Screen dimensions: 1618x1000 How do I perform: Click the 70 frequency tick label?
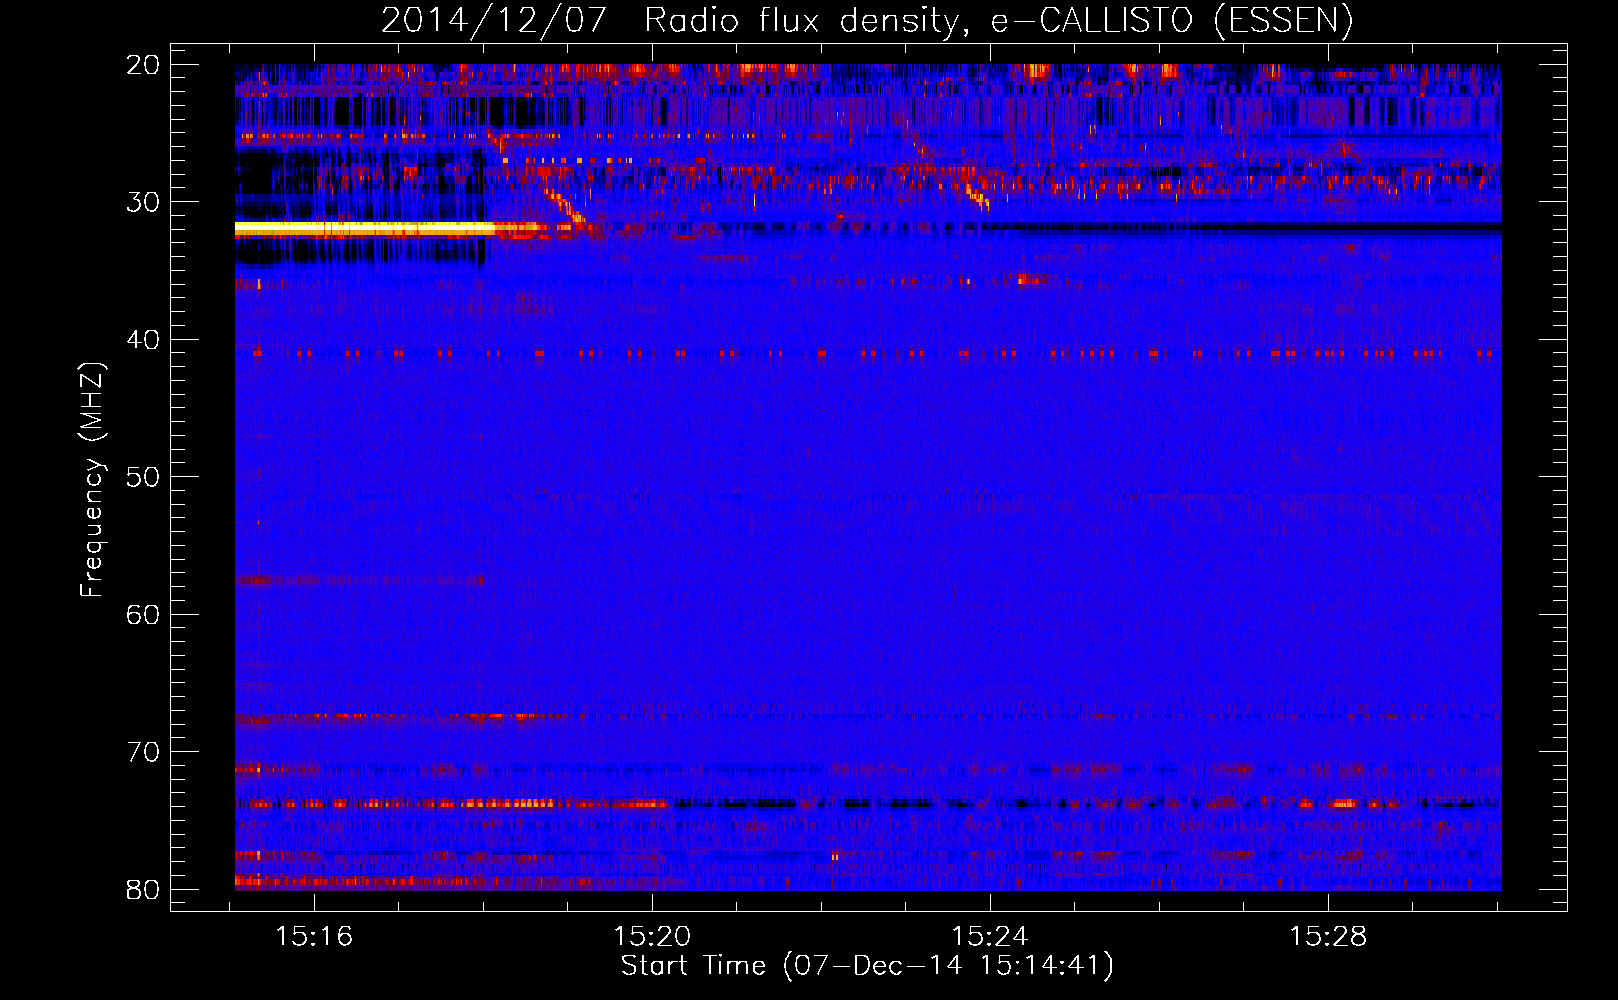click(144, 752)
